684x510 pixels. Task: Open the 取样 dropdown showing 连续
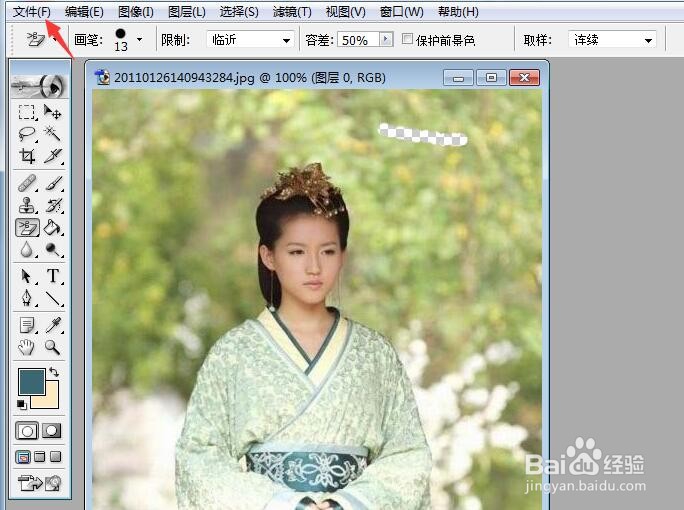click(612, 40)
